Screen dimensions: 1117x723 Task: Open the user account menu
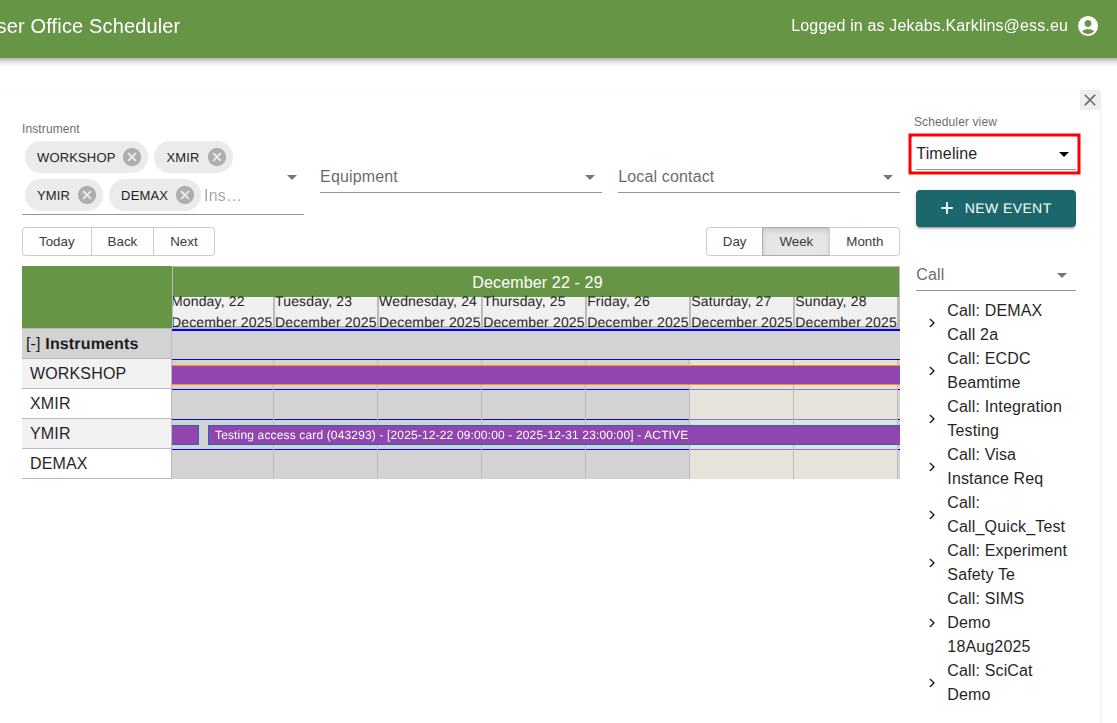pos(1087,26)
